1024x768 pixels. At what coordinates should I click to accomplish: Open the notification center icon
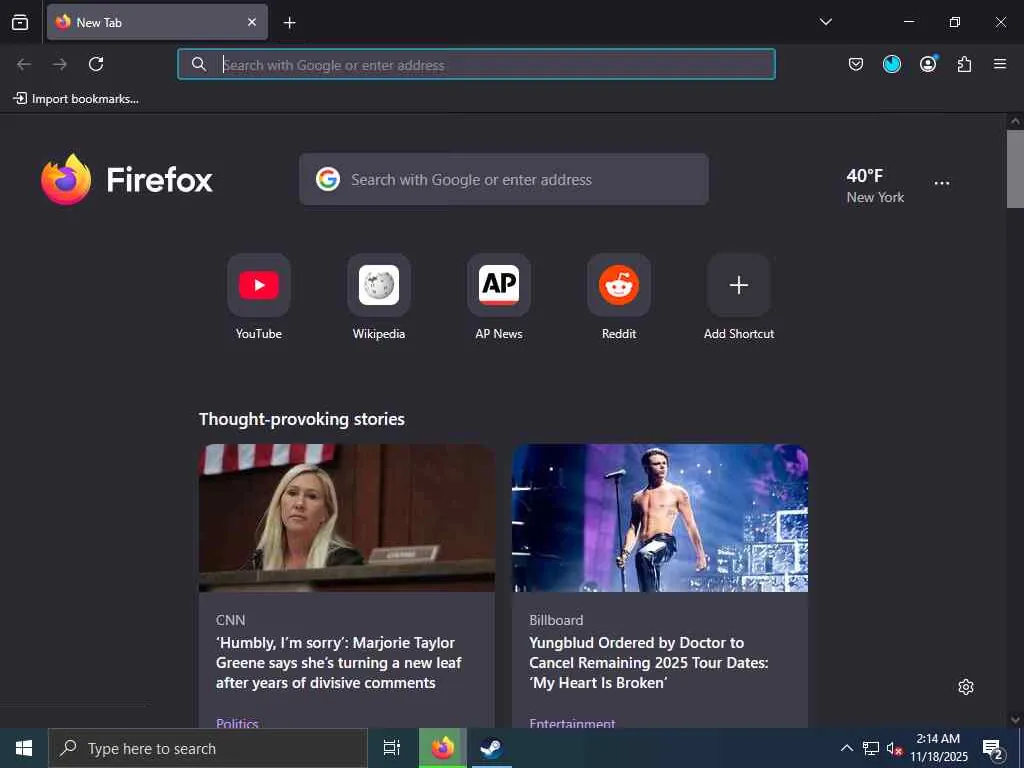point(993,748)
